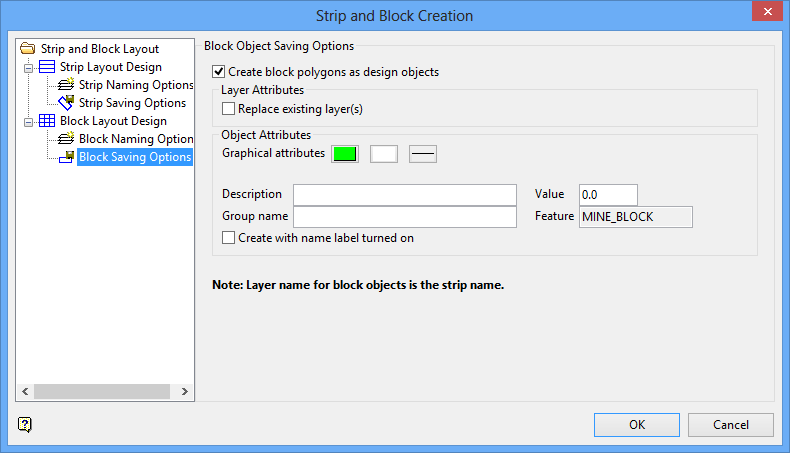This screenshot has width=790, height=453.
Task: Click the green color swatch
Action: click(x=345, y=153)
